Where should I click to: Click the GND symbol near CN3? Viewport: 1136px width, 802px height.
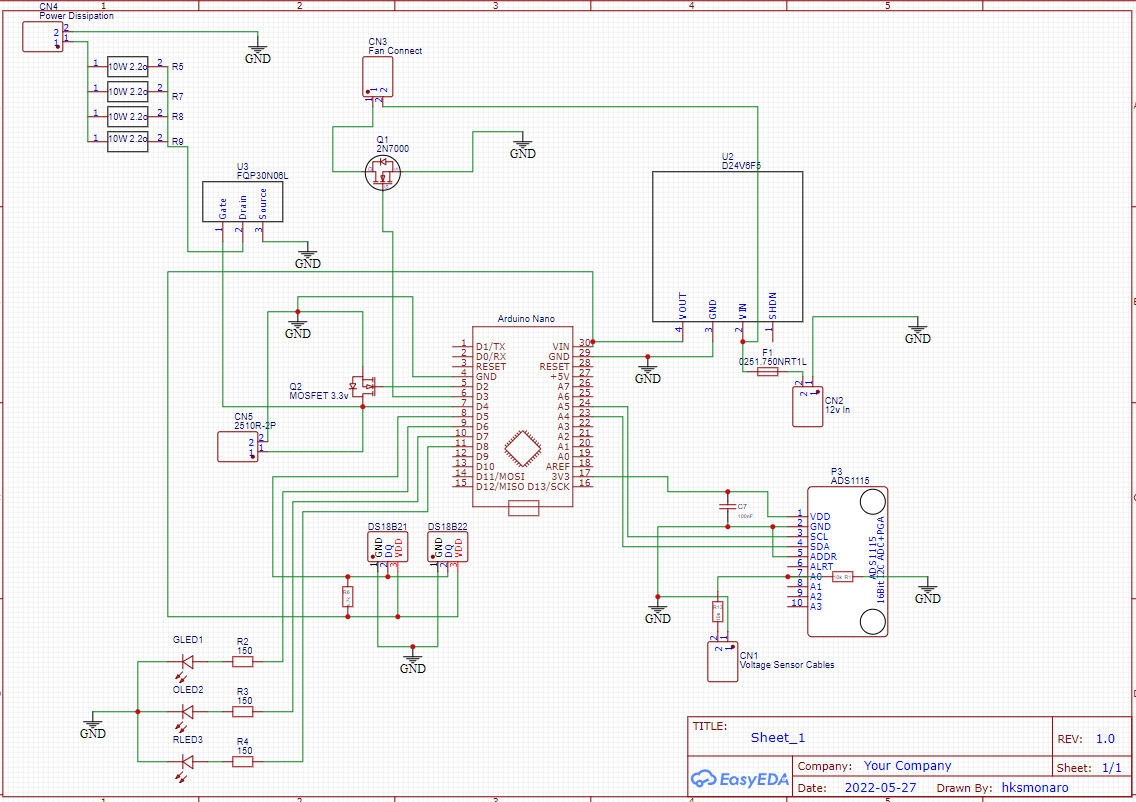[521, 145]
